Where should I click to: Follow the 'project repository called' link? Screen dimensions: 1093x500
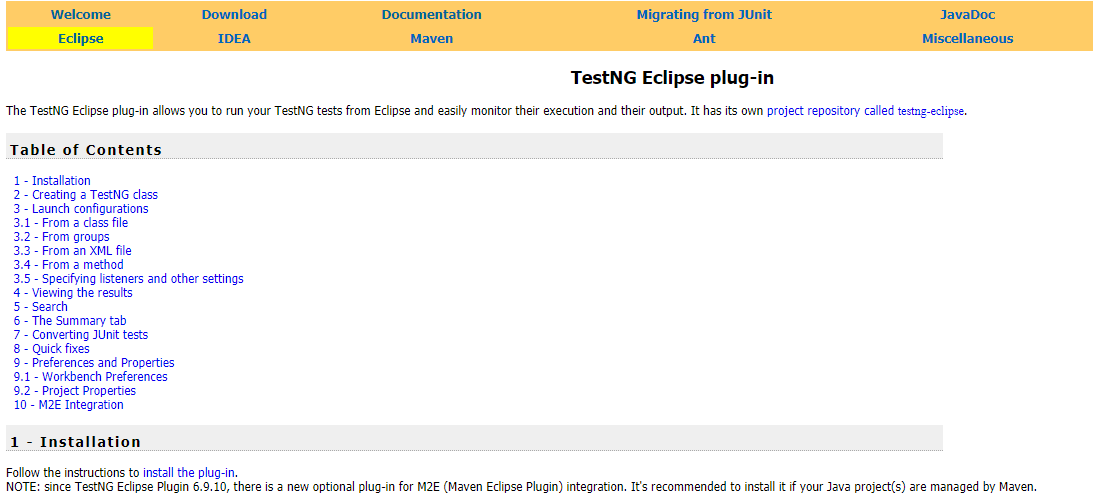[830, 110]
